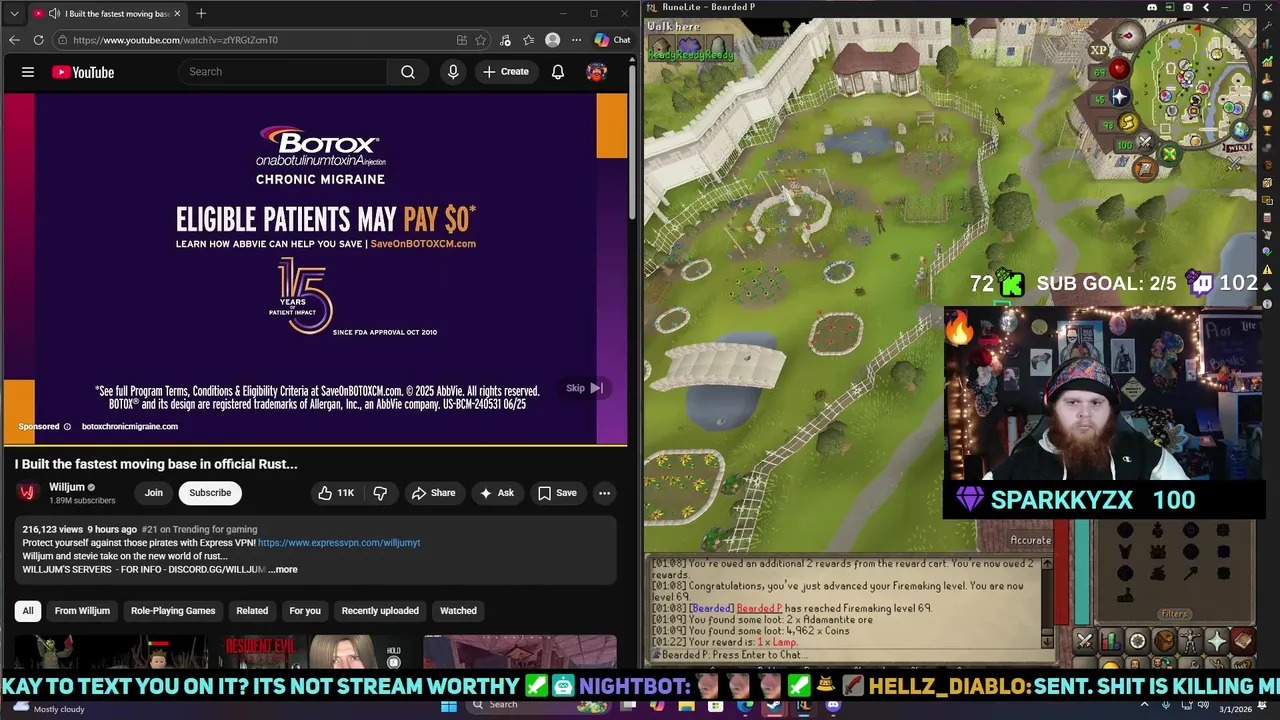Screen dimensions: 1280x720
Task: Select the Role-Playing Games chip
Action: pyautogui.click(x=173, y=611)
